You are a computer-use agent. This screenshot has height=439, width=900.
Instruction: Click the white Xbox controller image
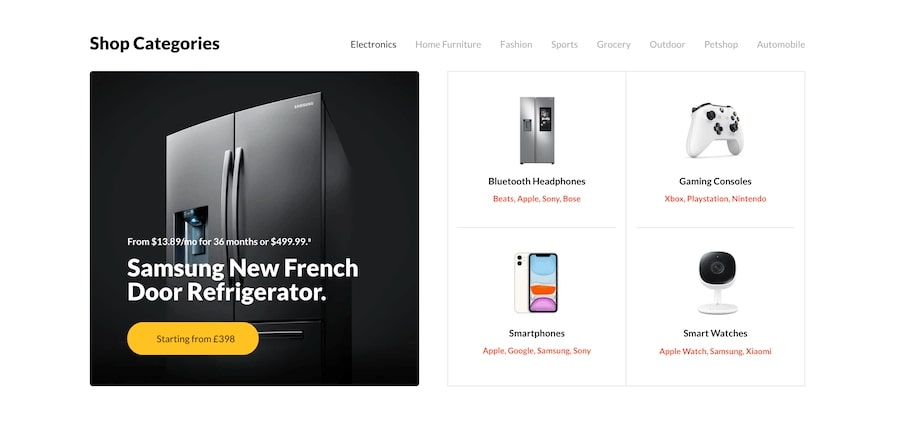[x=715, y=130]
